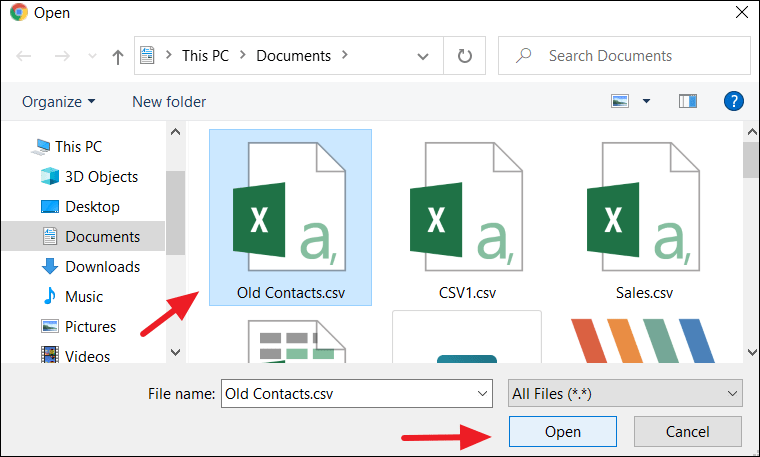Select the colorful striped file thumbnail
The height and width of the screenshot is (457, 760).
point(643,341)
